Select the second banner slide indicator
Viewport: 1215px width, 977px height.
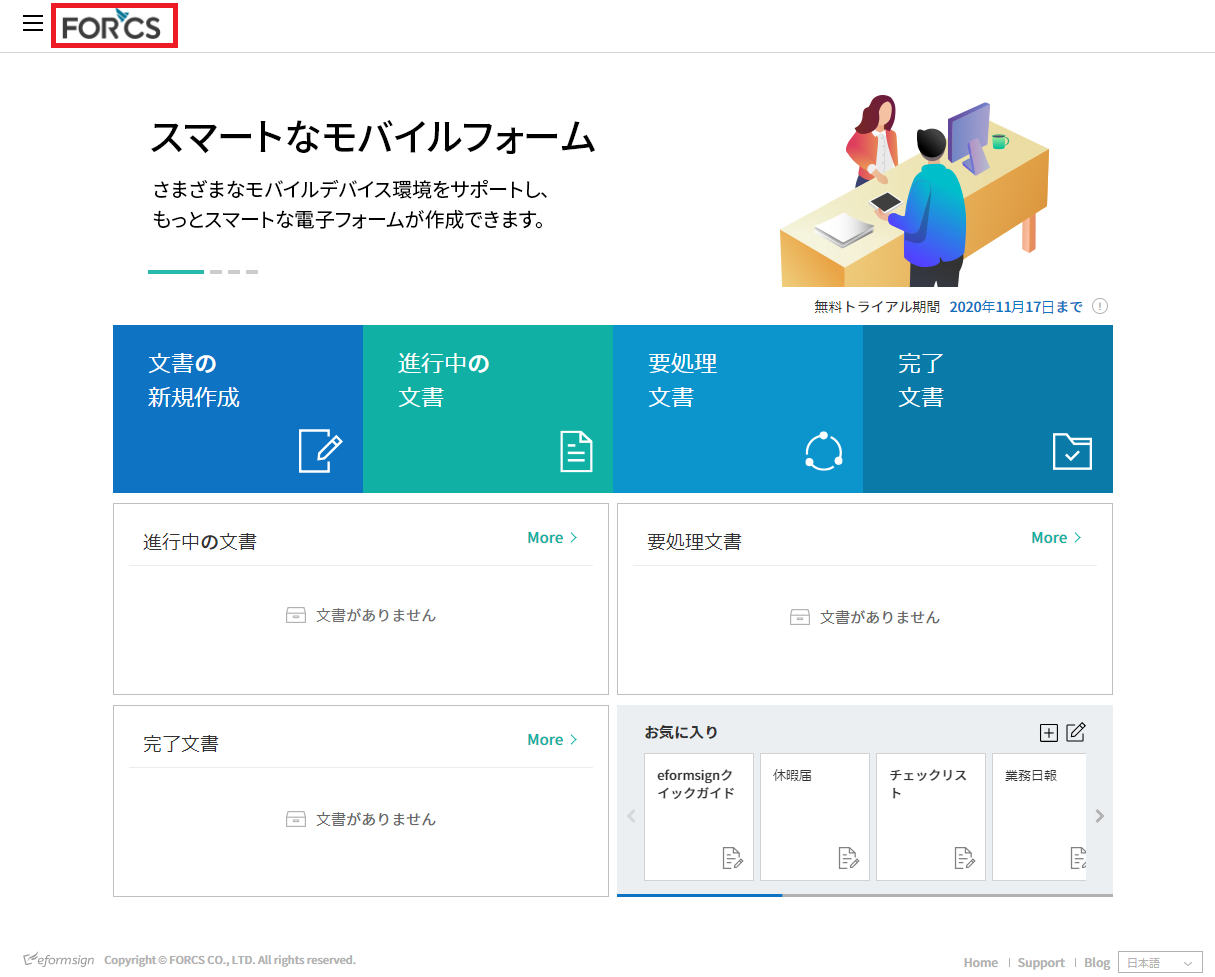(x=216, y=272)
